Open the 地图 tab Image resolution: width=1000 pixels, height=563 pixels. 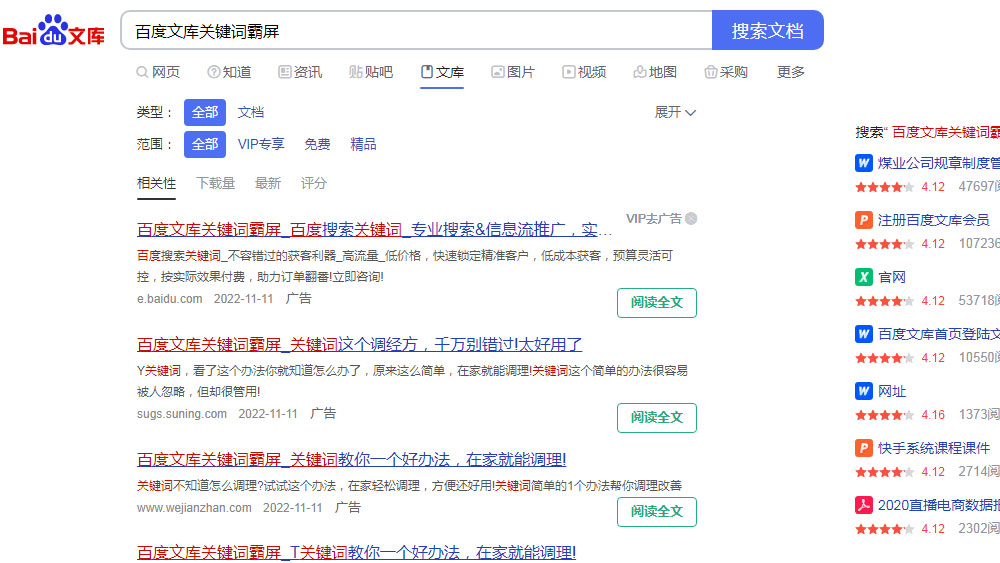(655, 72)
